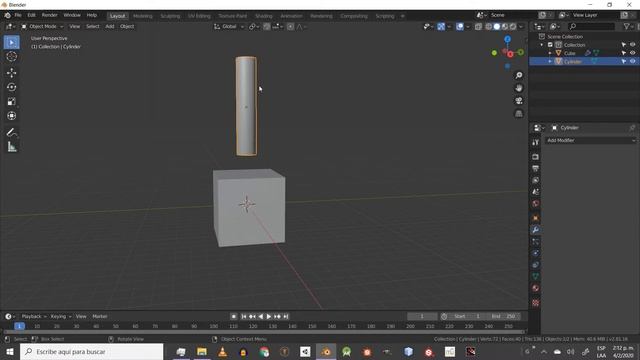Play animation in reverse
Screen dimensions: 640x360
[x=260, y=316]
